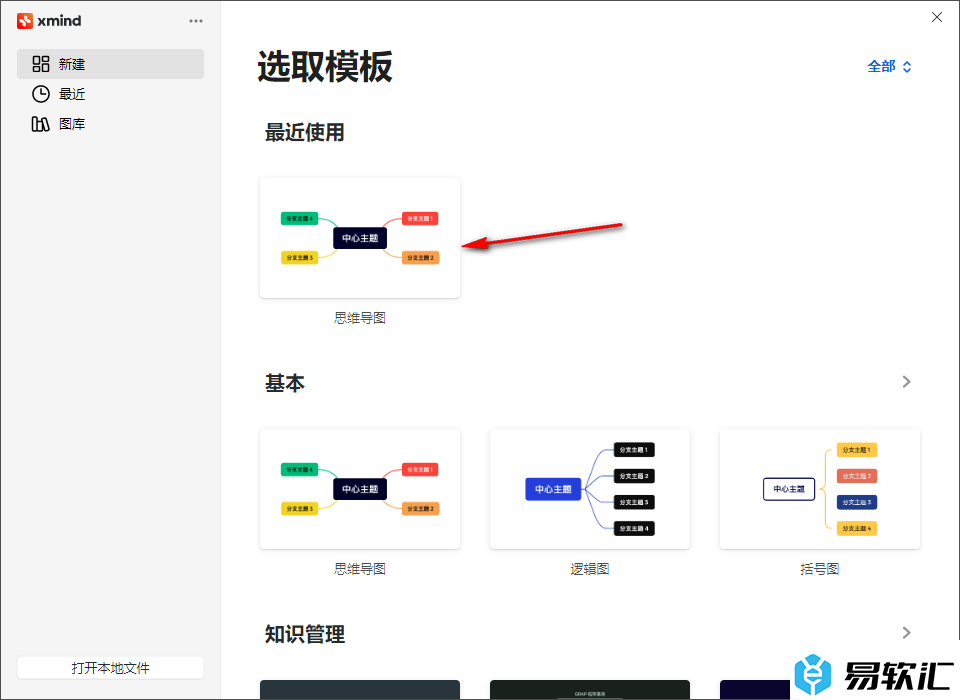Screen dimensions: 960x700
Task: Open the three-dot more options menu
Action: tap(196, 21)
